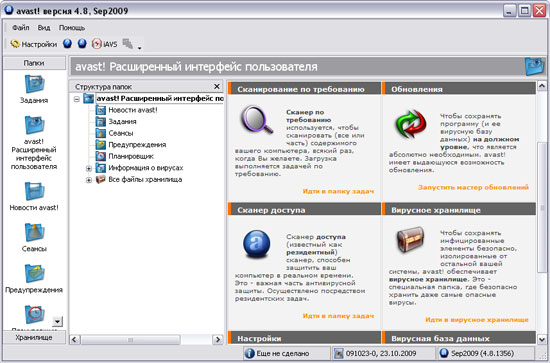Open the Файл menu
The image size is (550, 363).
click(x=21, y=28)
